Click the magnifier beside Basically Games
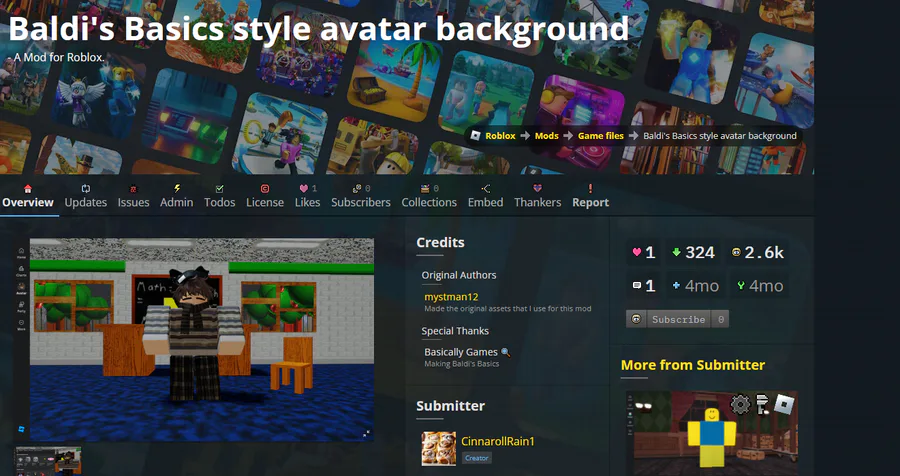 point(505,352)
